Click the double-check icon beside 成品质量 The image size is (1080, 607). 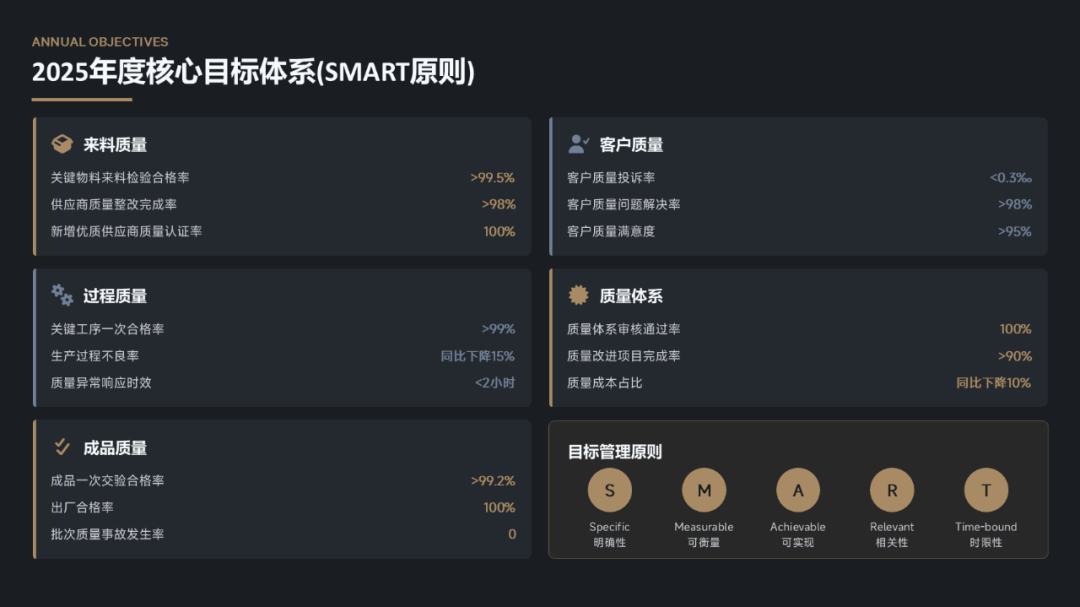click(62, 447)
